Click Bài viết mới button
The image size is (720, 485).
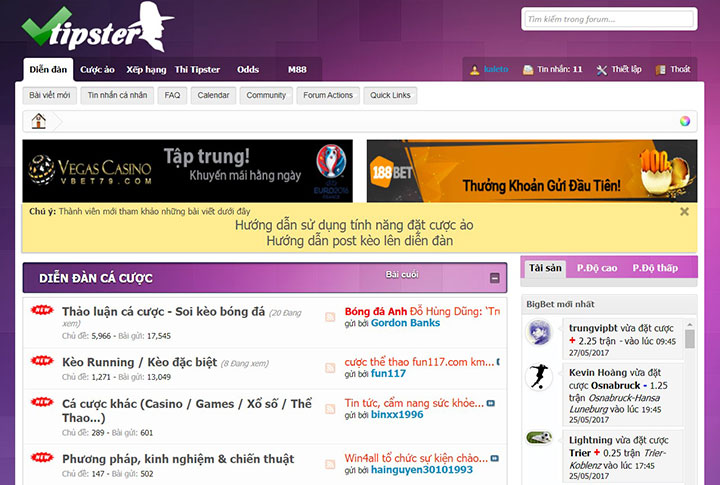[x=50, y=96]
